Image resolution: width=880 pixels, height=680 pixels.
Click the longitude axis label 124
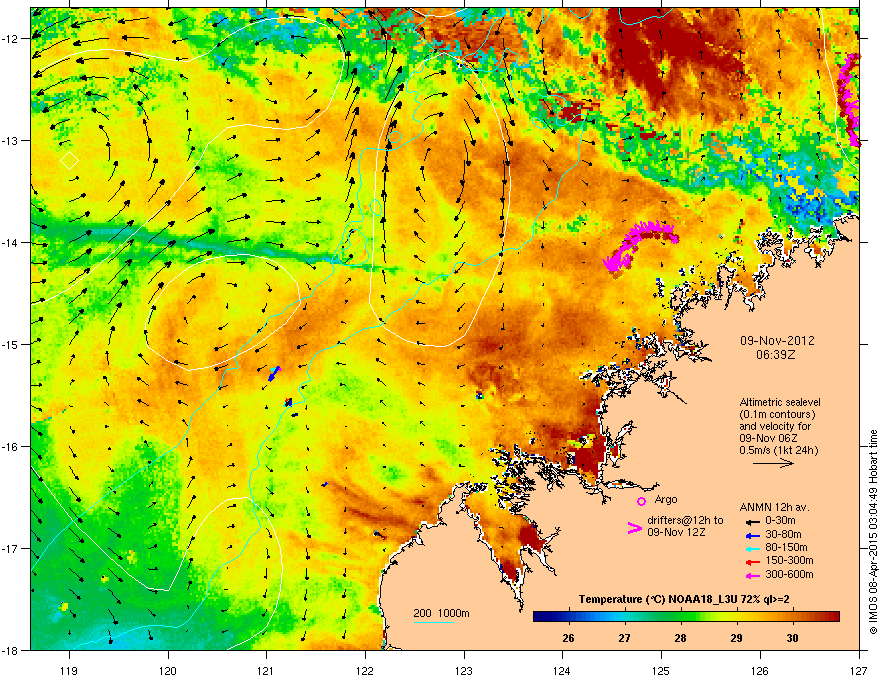(562, 670)
